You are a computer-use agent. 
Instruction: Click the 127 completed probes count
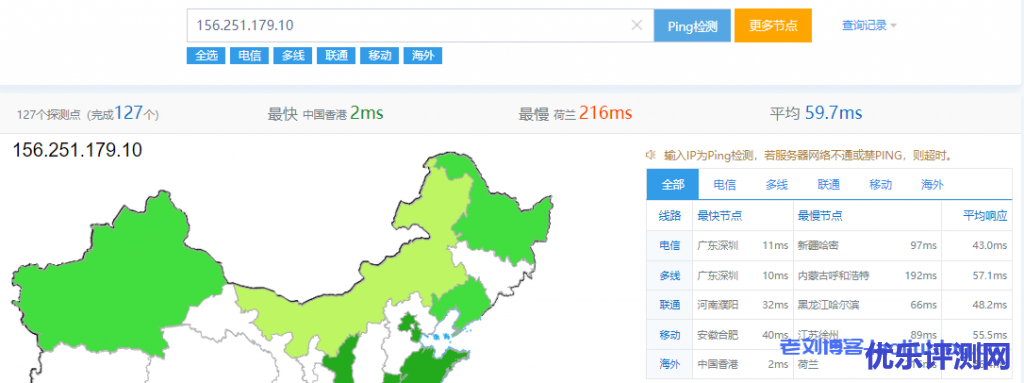(129, 114)
